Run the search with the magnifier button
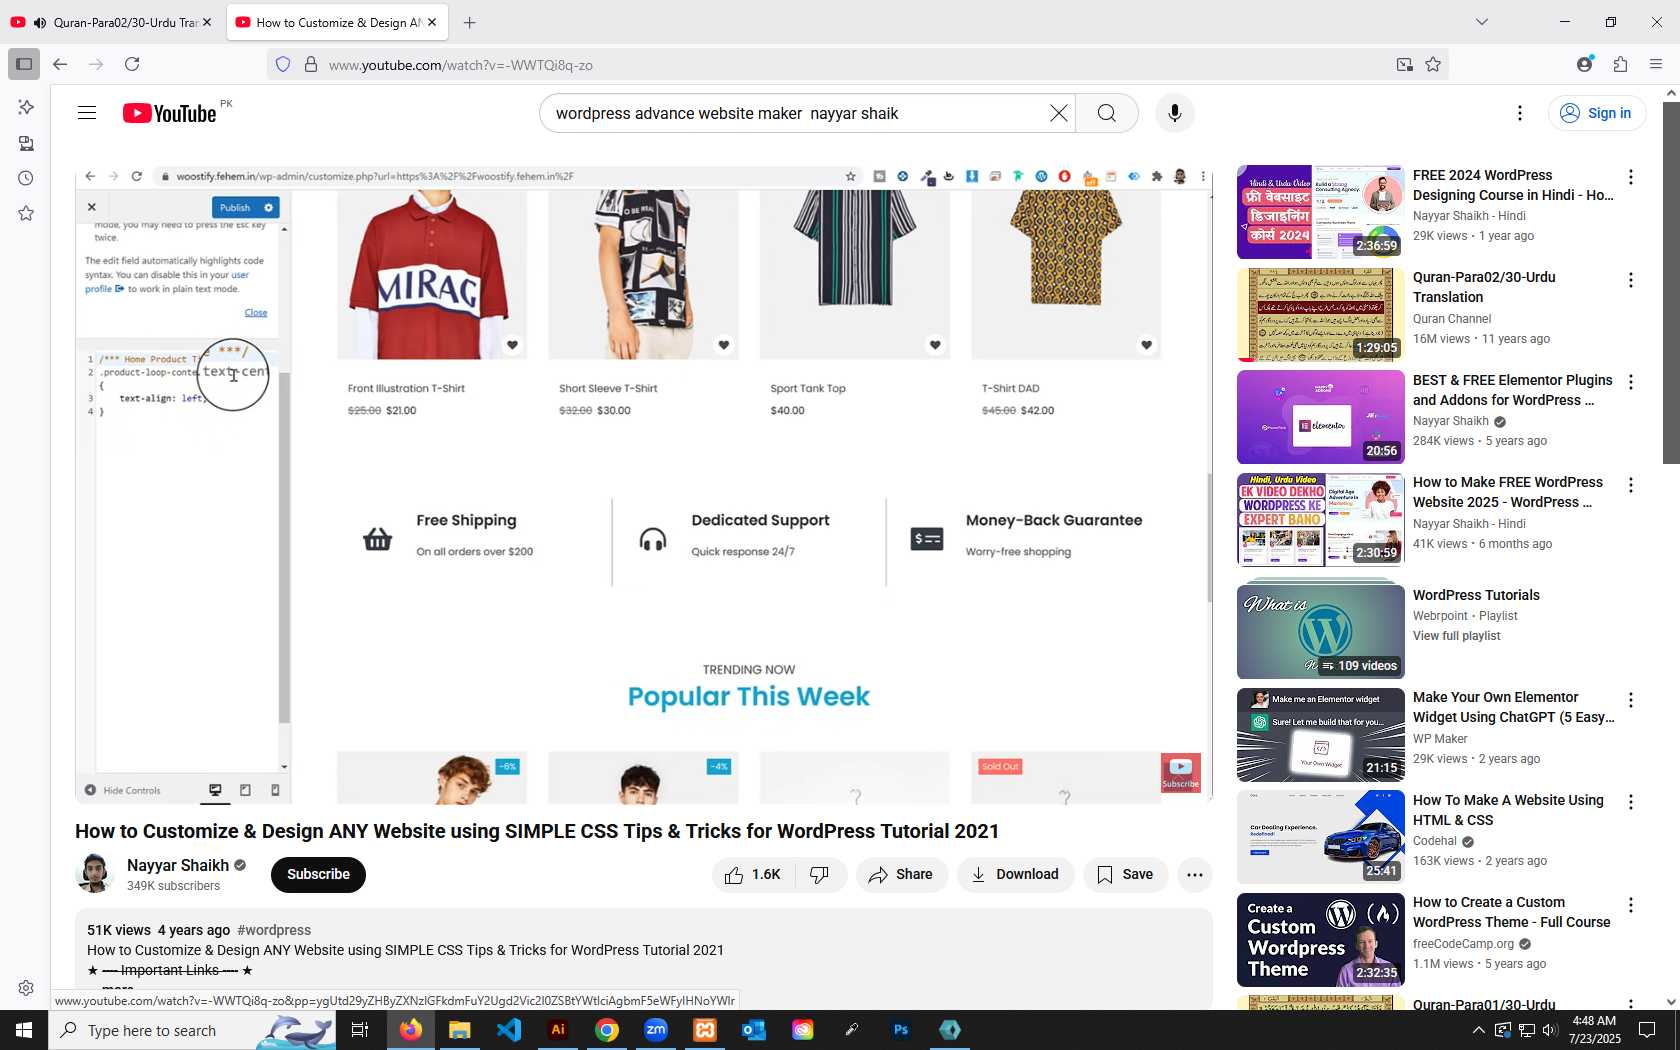 1106,113
